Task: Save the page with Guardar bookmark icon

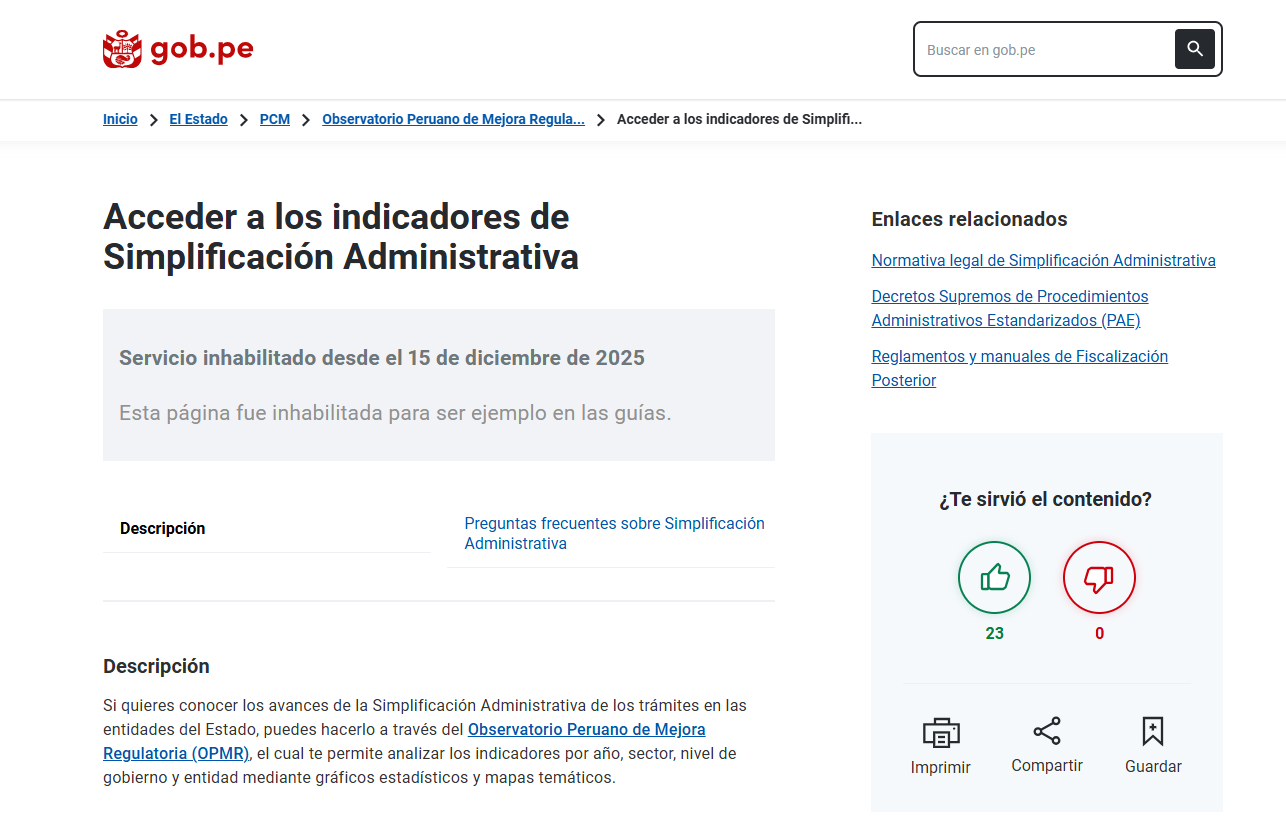Action: tap(1152, 731)
